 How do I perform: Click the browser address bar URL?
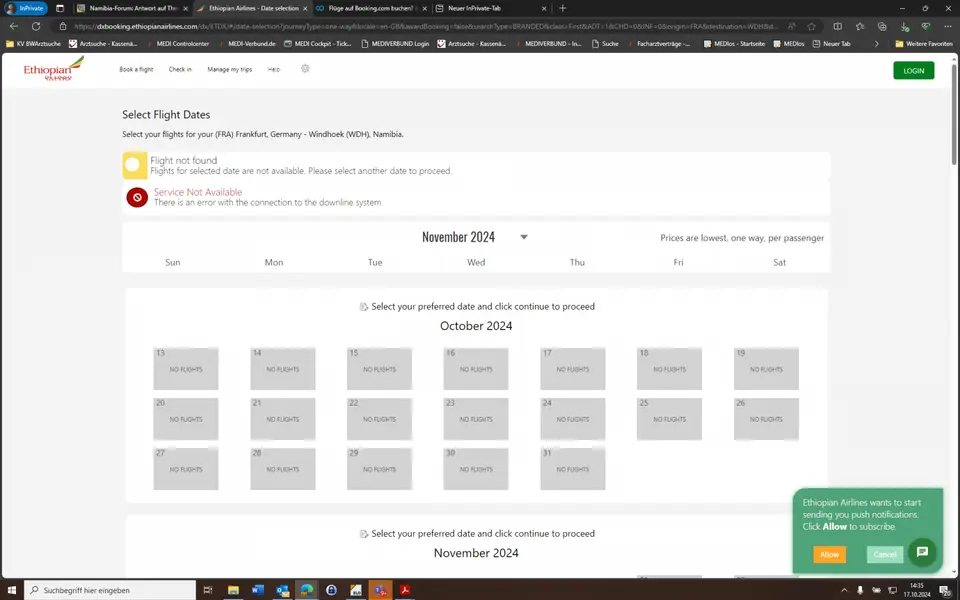pos(426,26)
